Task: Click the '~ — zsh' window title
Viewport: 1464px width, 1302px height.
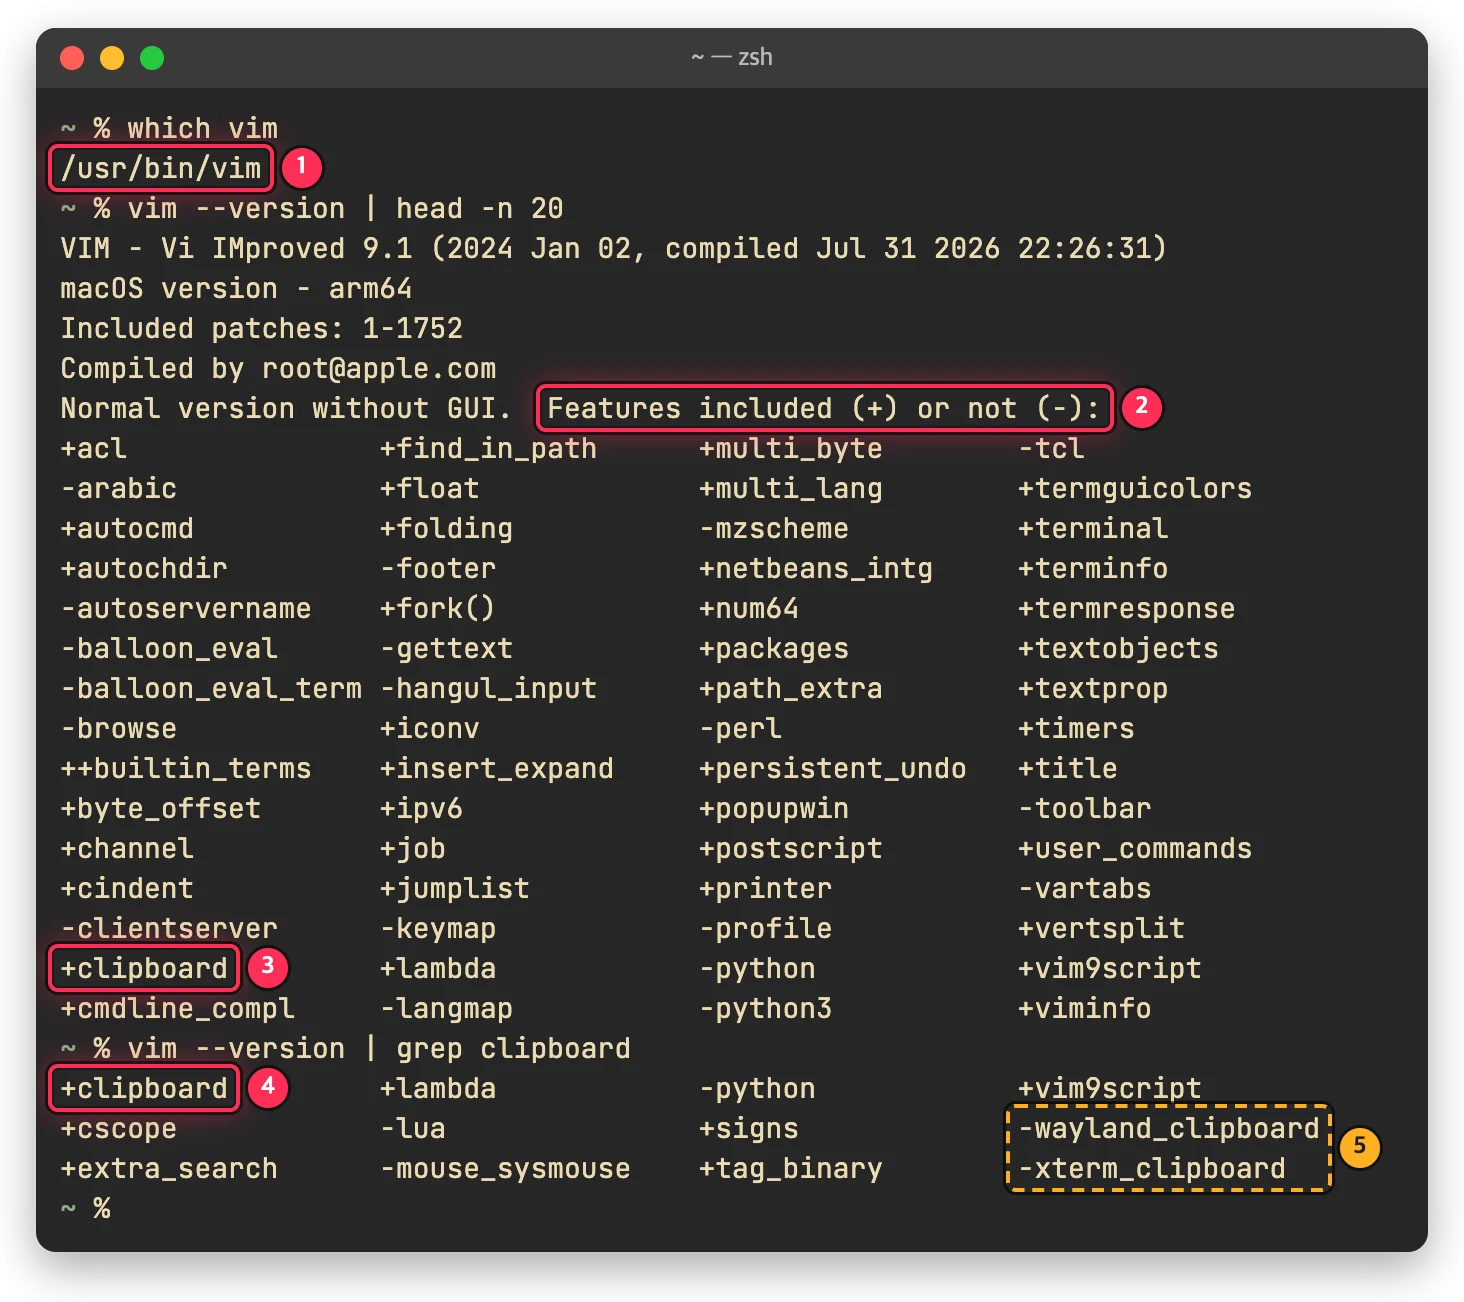Action: pyautogui.click(x=732, y=57)
